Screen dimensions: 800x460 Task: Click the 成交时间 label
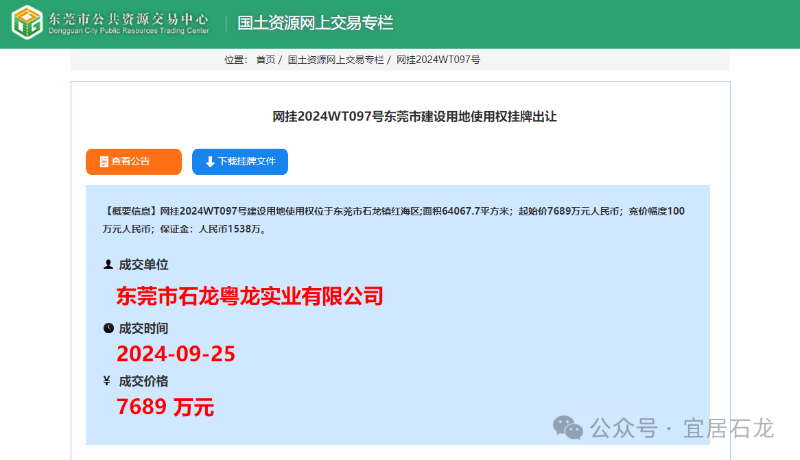143,328
